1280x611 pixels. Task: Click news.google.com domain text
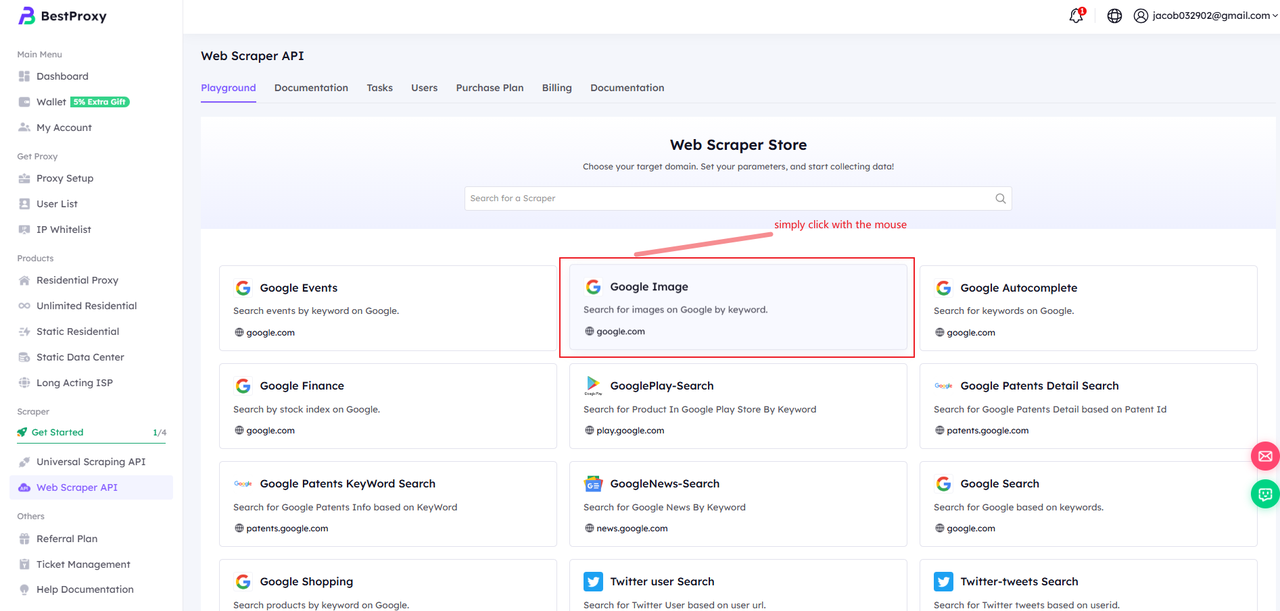coord(632,529)
